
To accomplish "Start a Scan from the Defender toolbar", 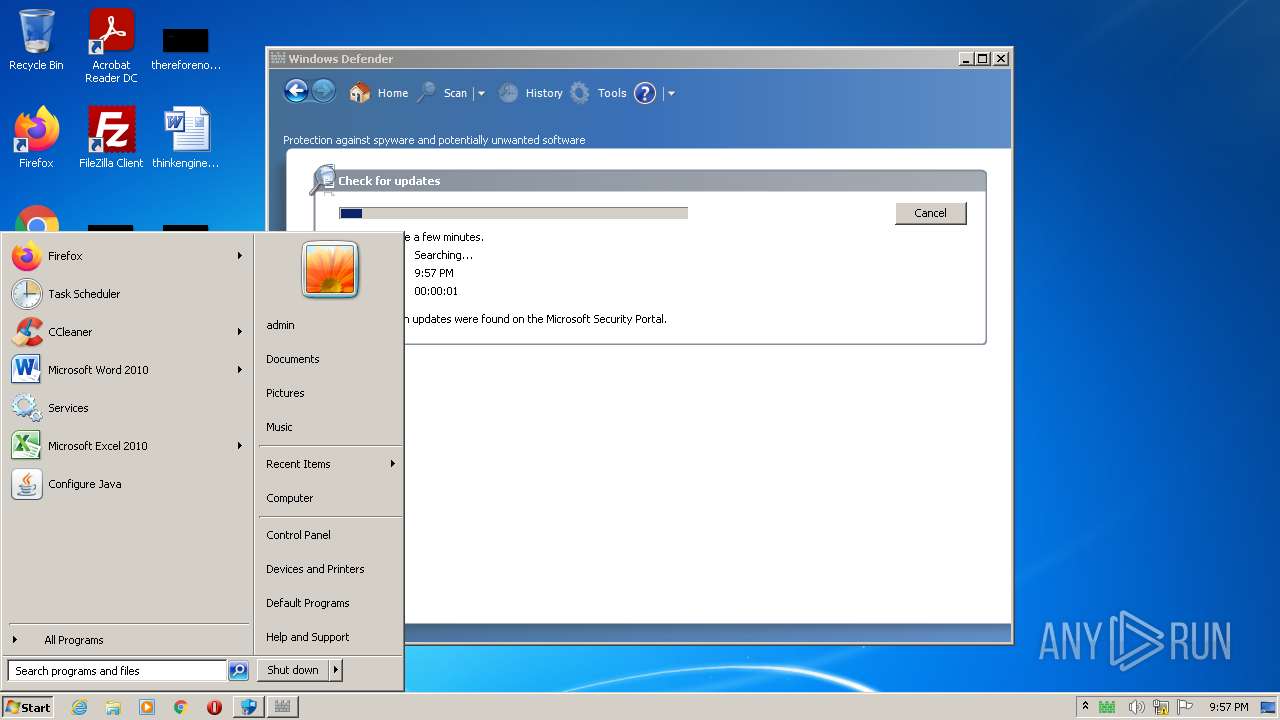I will click(443, 93).
